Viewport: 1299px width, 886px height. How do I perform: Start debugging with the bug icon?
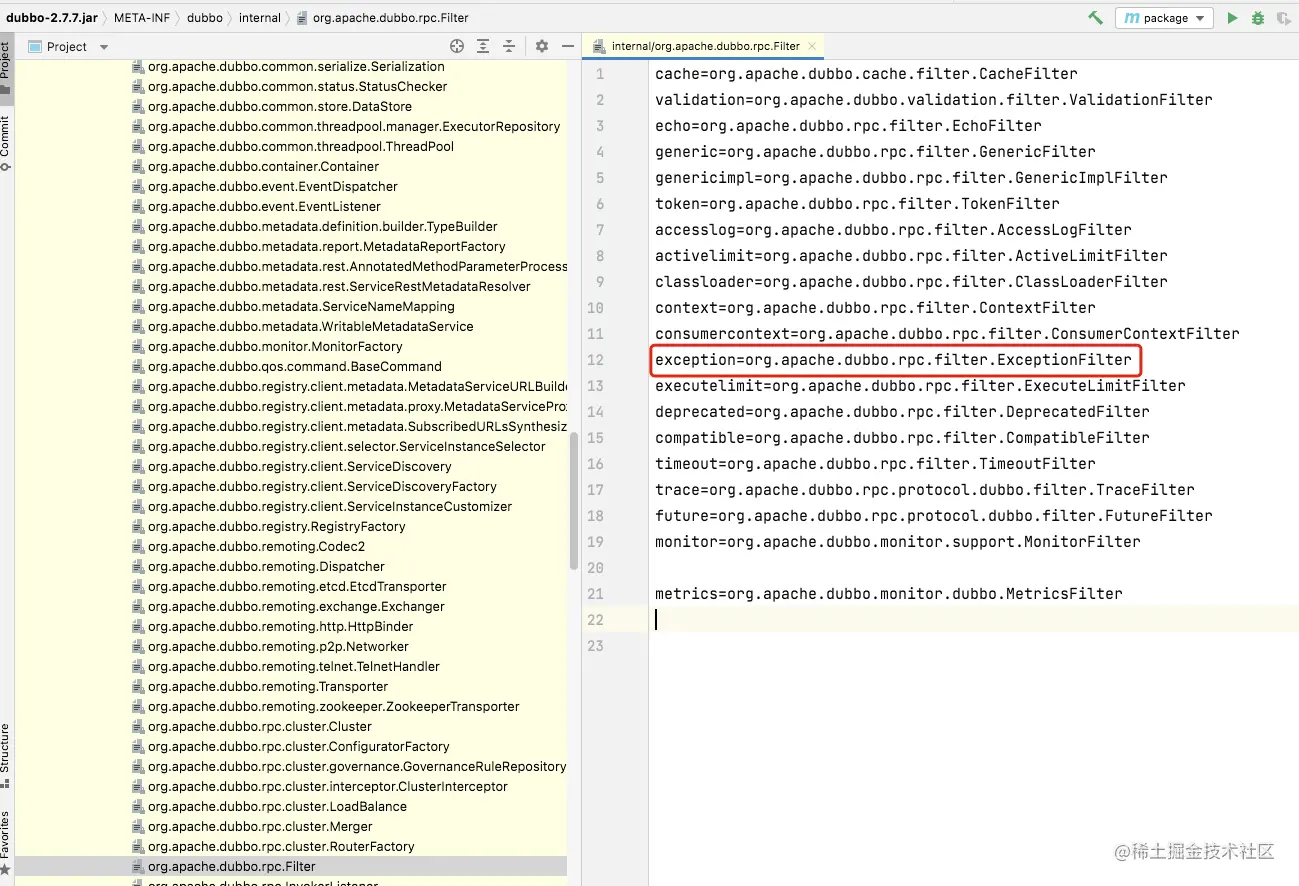point(1258,18)
